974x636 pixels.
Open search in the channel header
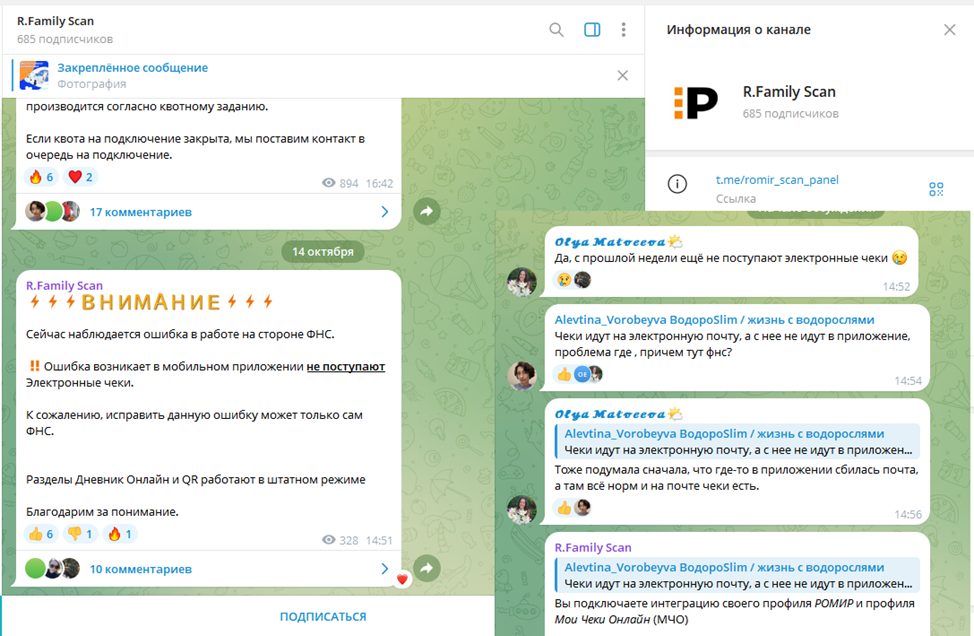pyautogui.click(x=557, y=30)
